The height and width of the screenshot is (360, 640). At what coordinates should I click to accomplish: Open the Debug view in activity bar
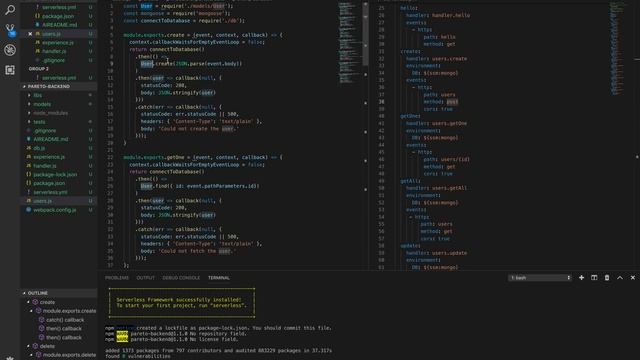[x=10, y=50]
